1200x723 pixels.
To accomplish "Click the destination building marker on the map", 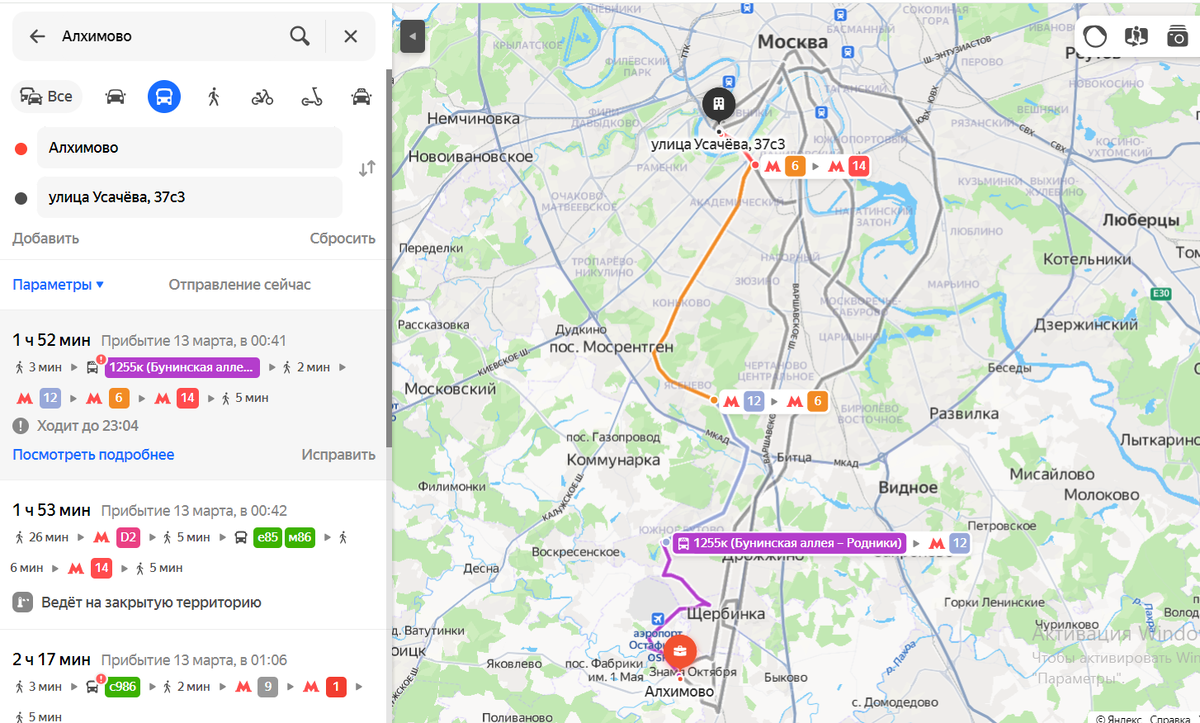I will click(719, 103).
